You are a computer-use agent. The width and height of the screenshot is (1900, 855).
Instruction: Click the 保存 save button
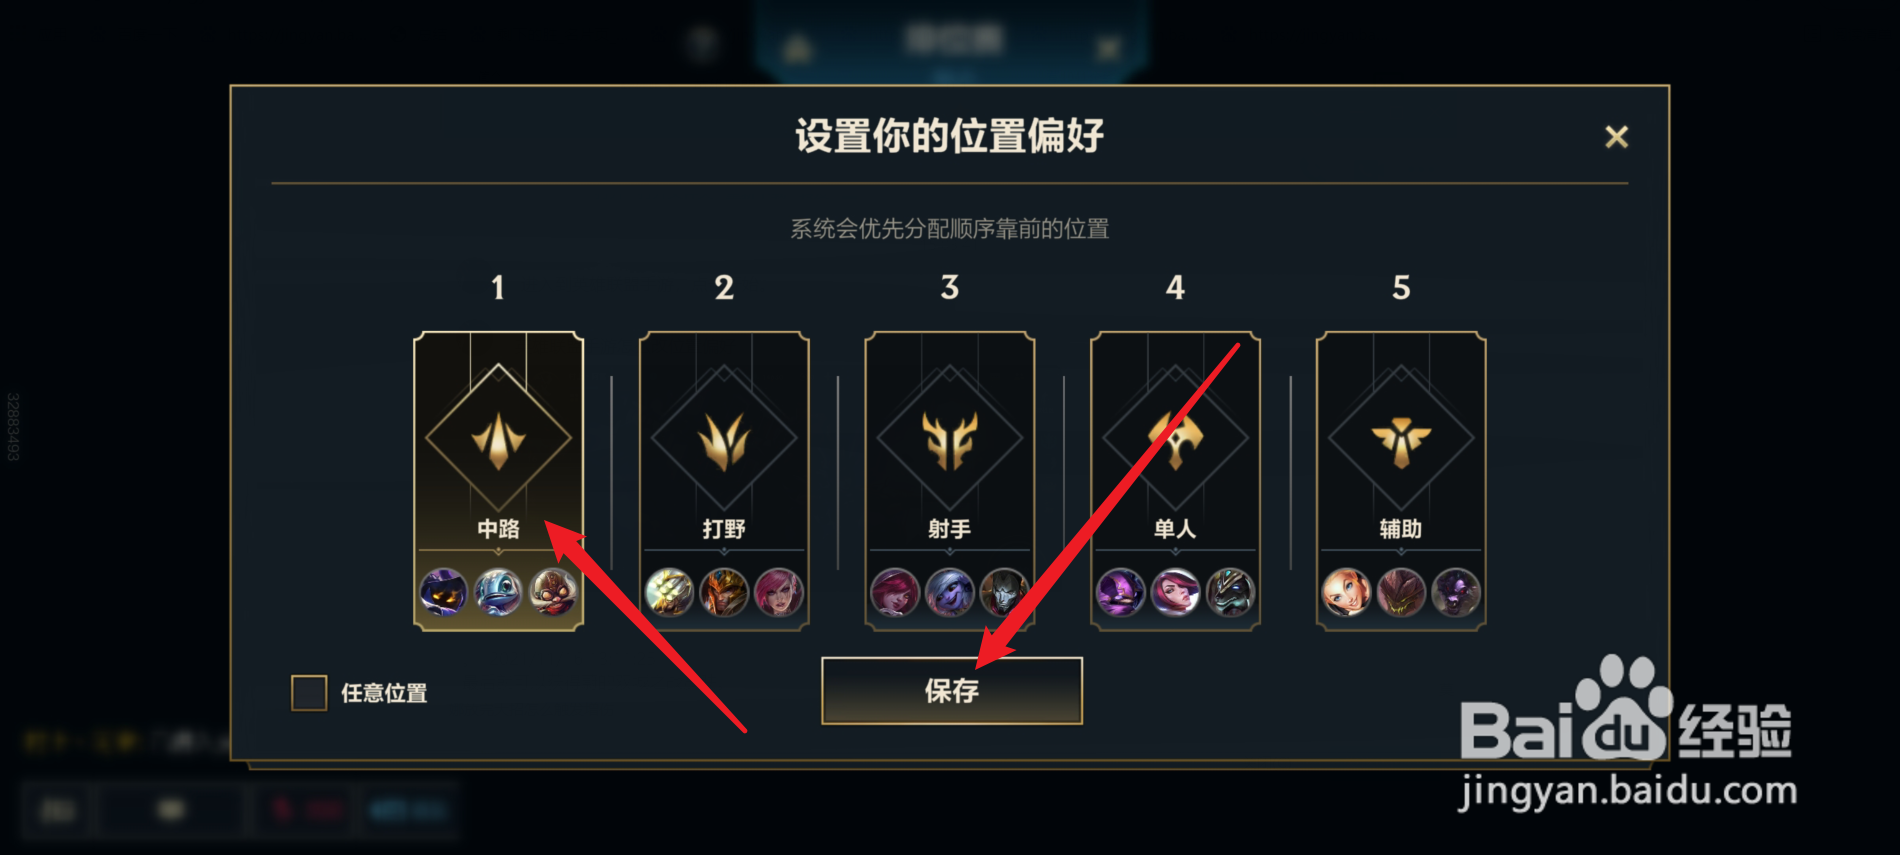[952, 690]
